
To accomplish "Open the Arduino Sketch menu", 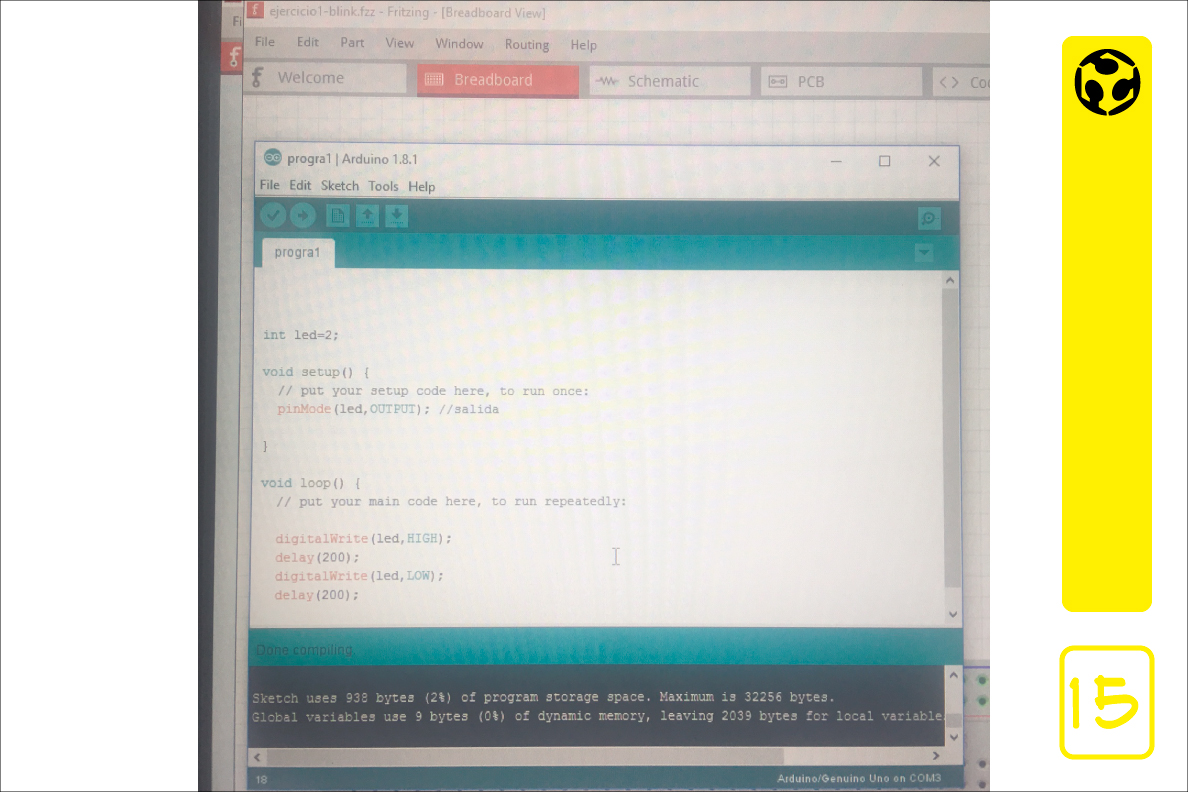I will 339,186.
